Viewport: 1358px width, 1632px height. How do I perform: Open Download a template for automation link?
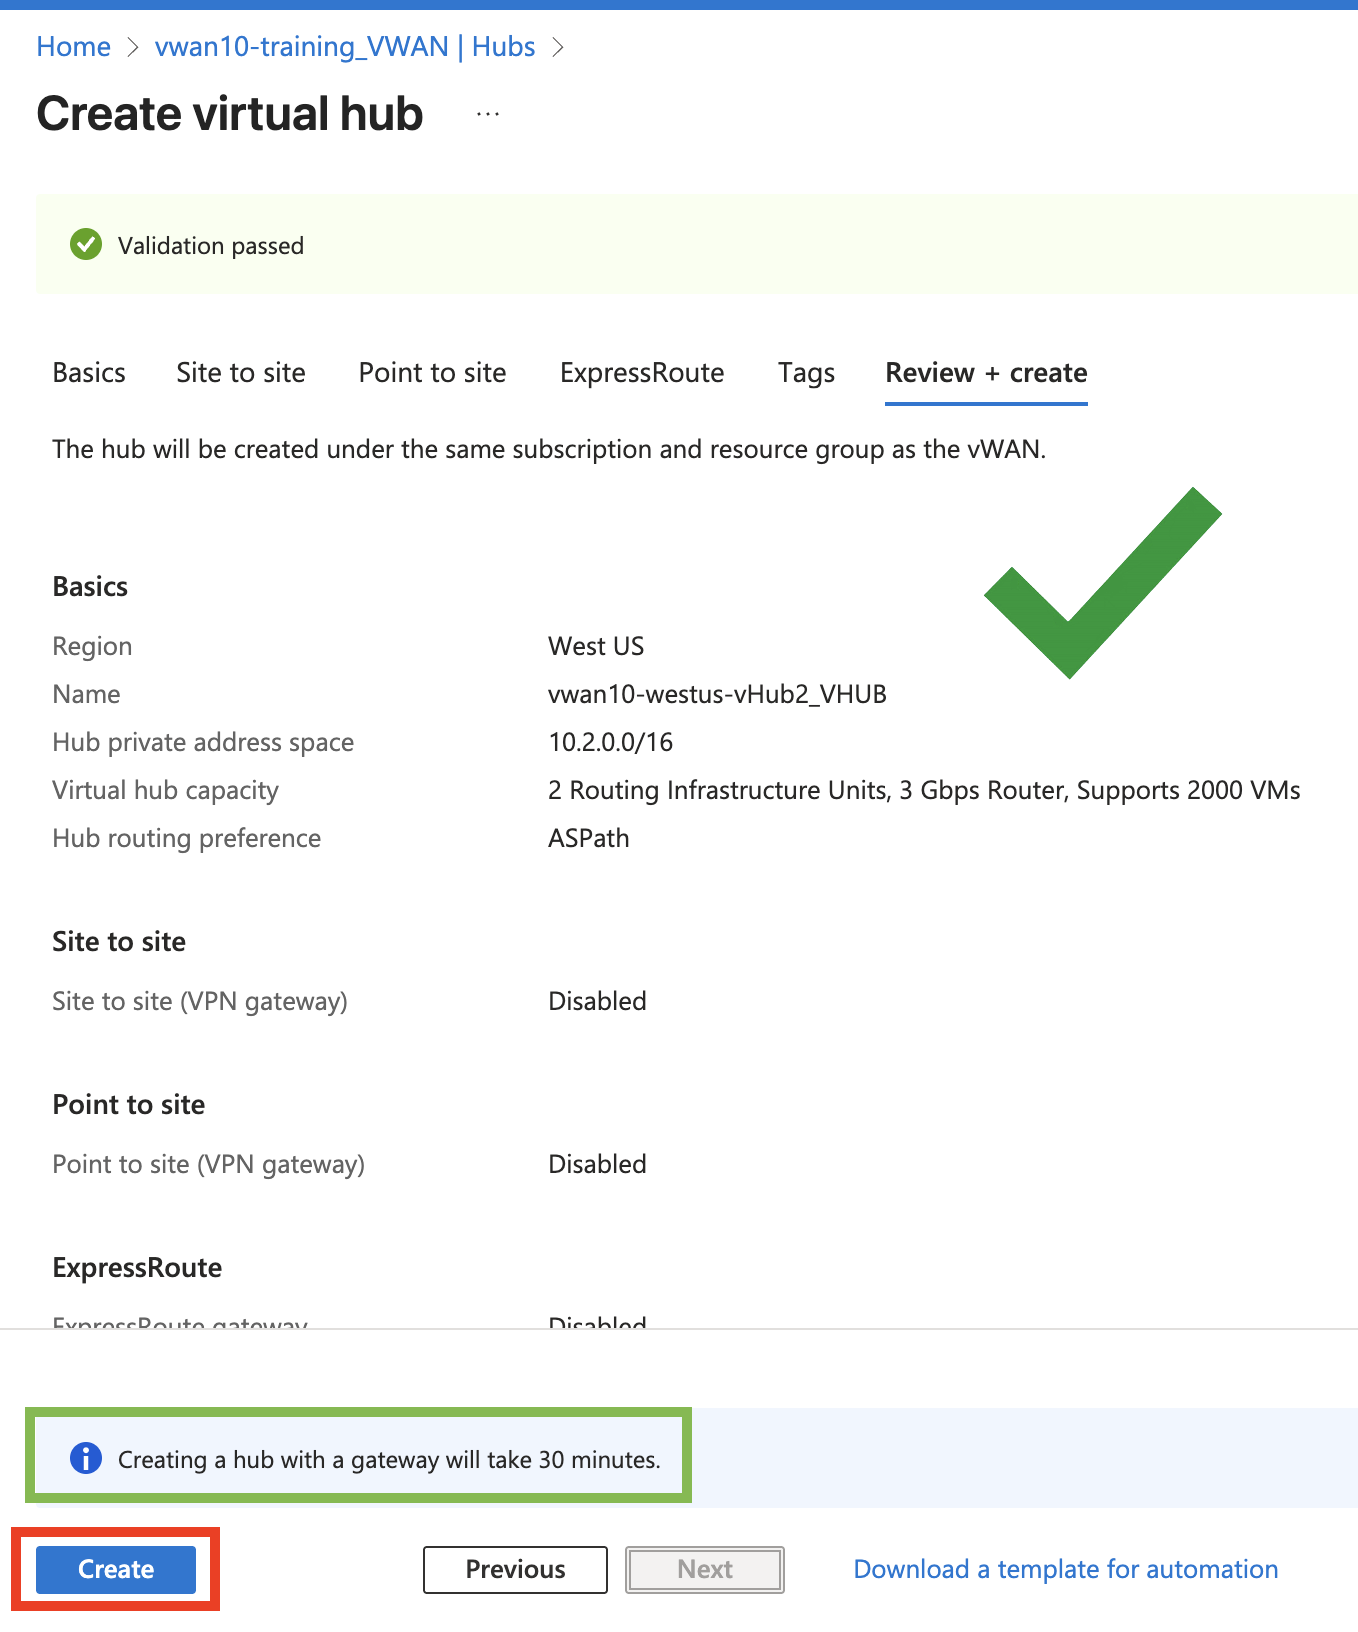(x=1065, y=1569)
